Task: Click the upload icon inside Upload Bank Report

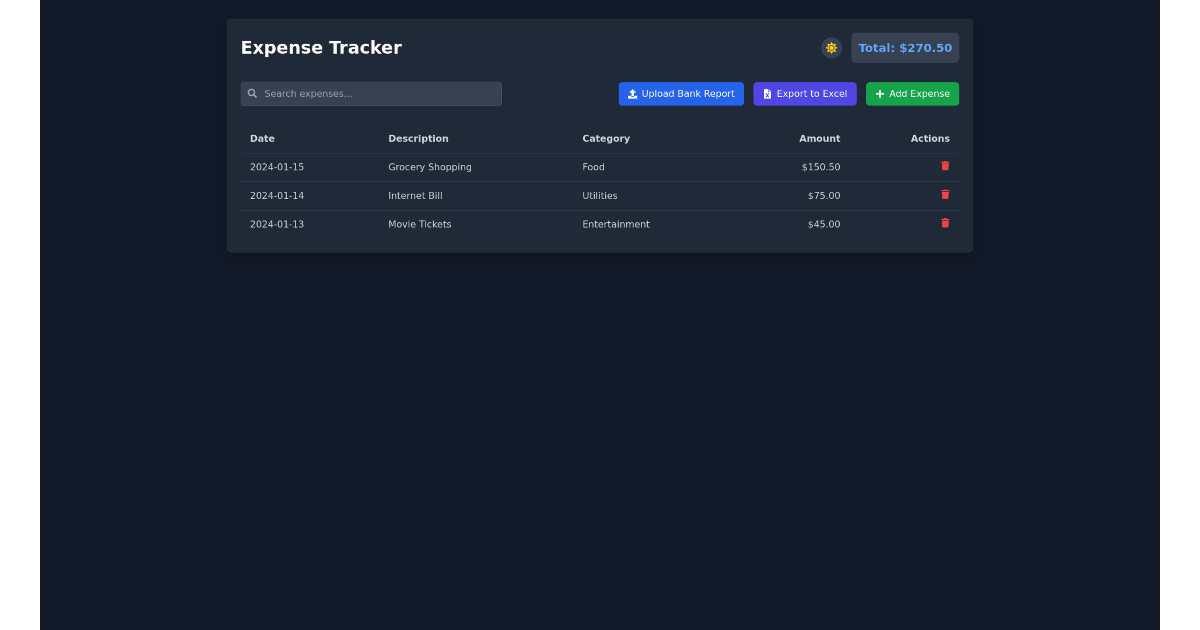Action: (x=633, y=93)
